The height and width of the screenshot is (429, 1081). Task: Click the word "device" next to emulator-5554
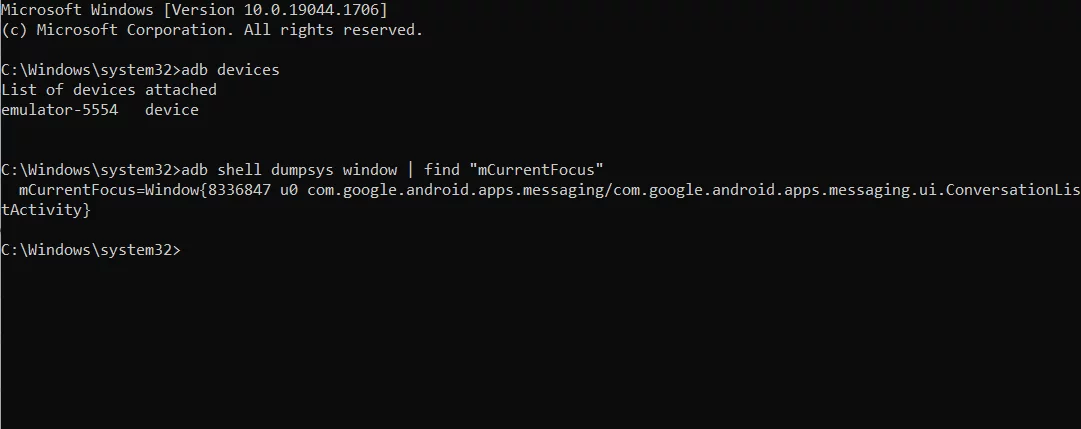point(172,110)
